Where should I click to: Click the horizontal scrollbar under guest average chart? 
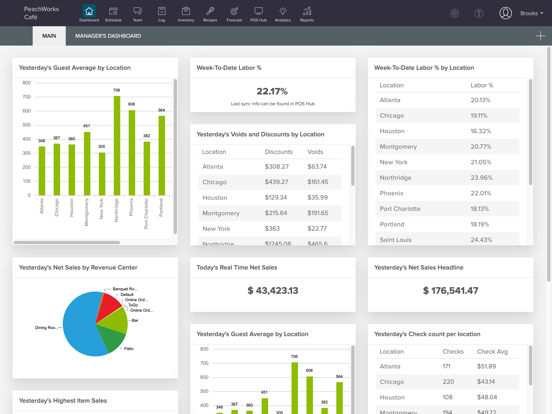pos(67,242)
